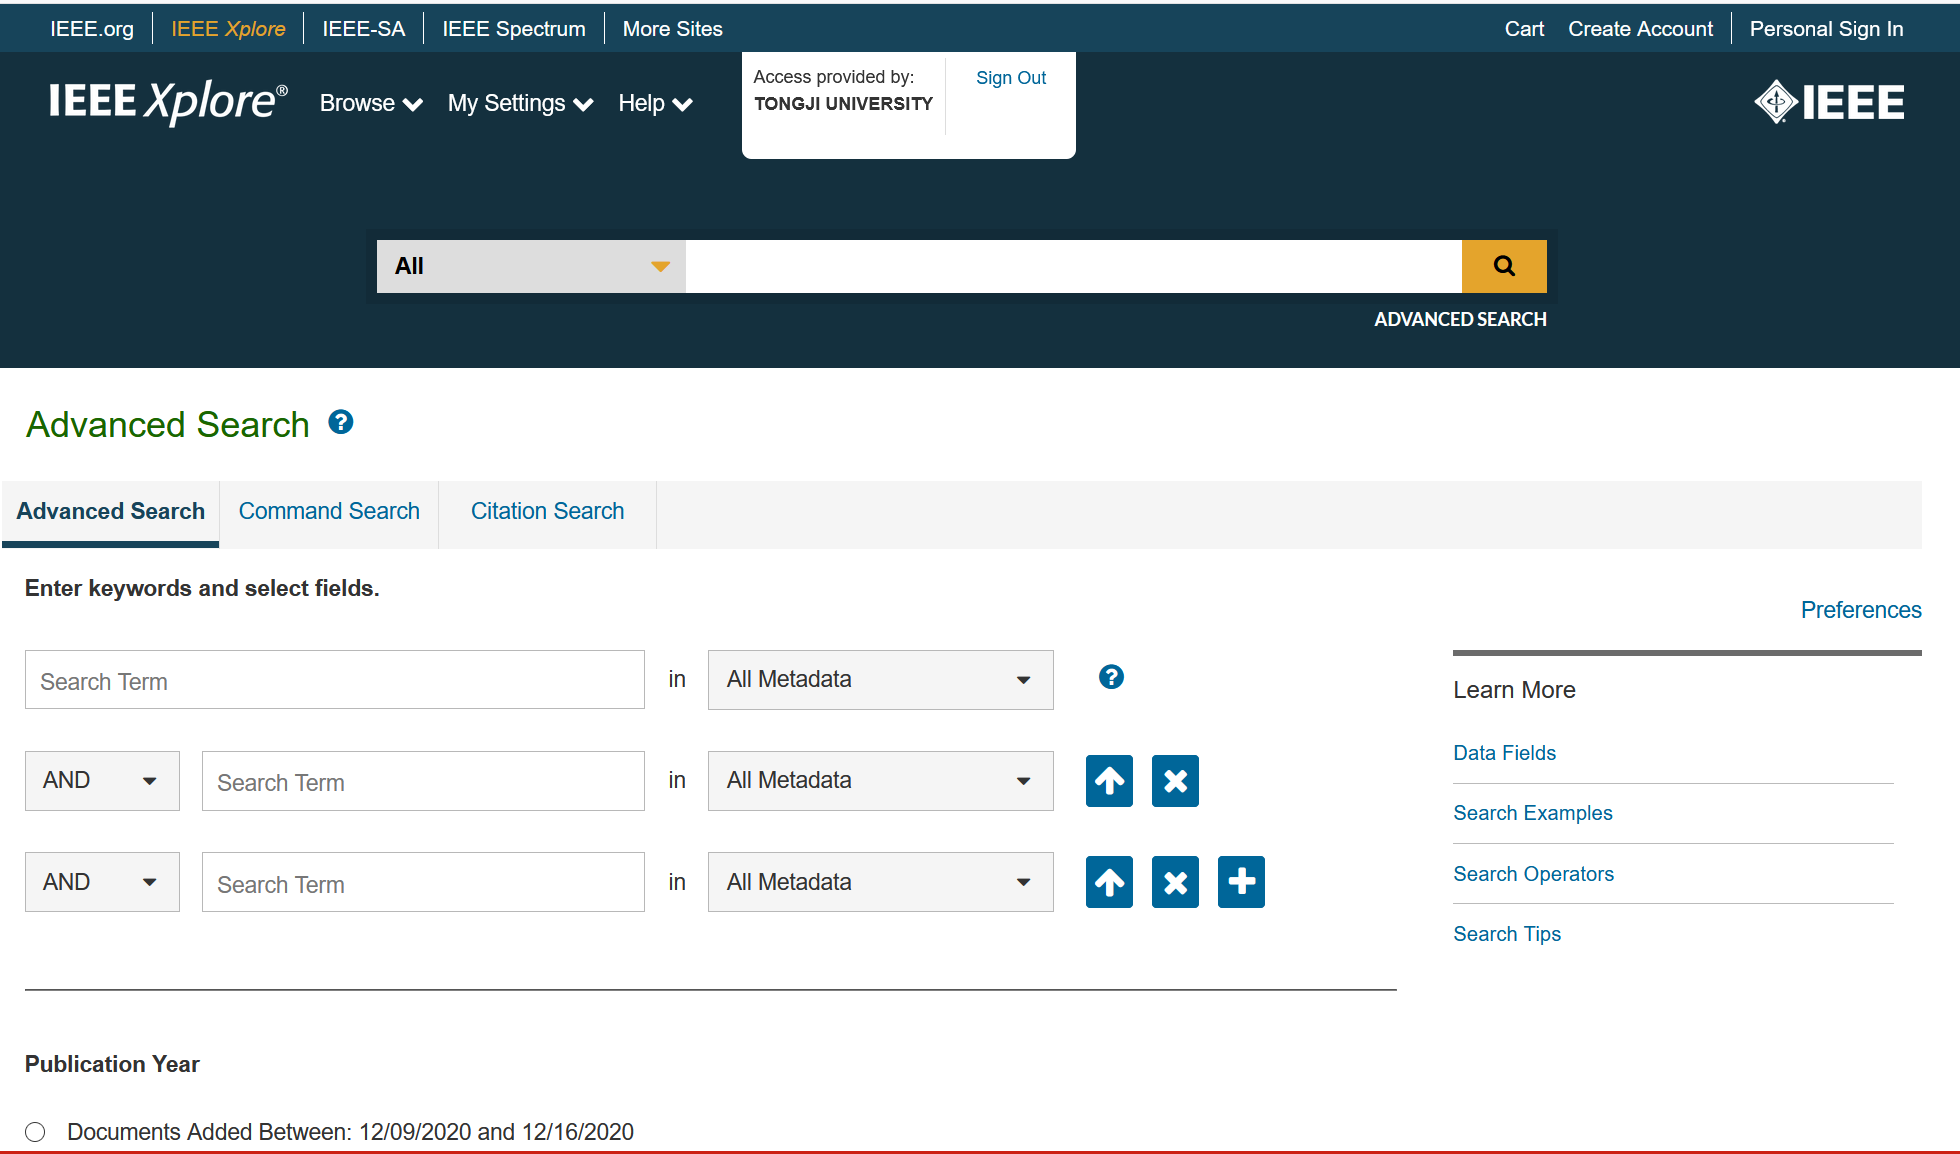Move second search row up with arrow
This screenshot has width=1960, height=1154.
tap(1109, 781)
